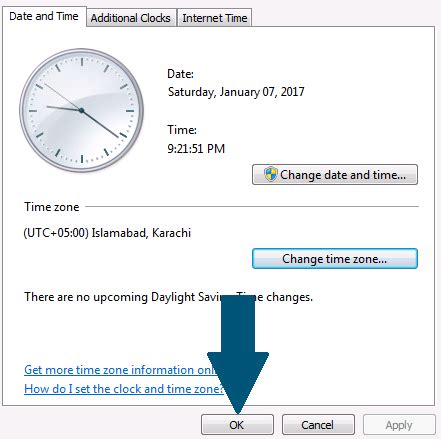Dismiss the dialog with Cancel

click(318, 425)
